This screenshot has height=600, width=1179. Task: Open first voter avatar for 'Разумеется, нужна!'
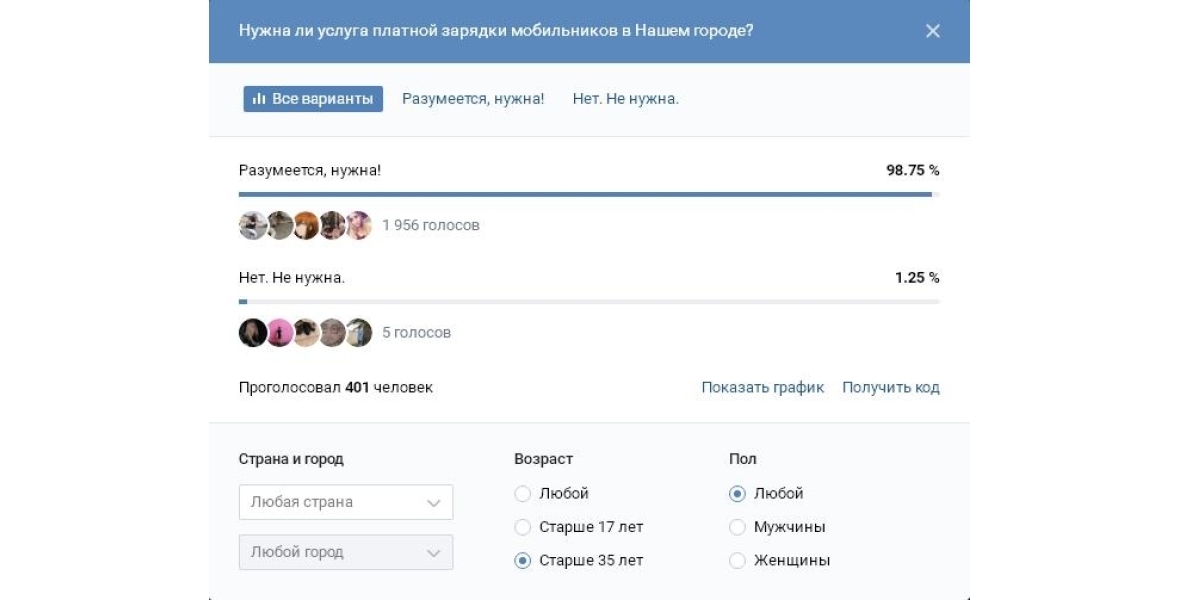coord(253,225)
